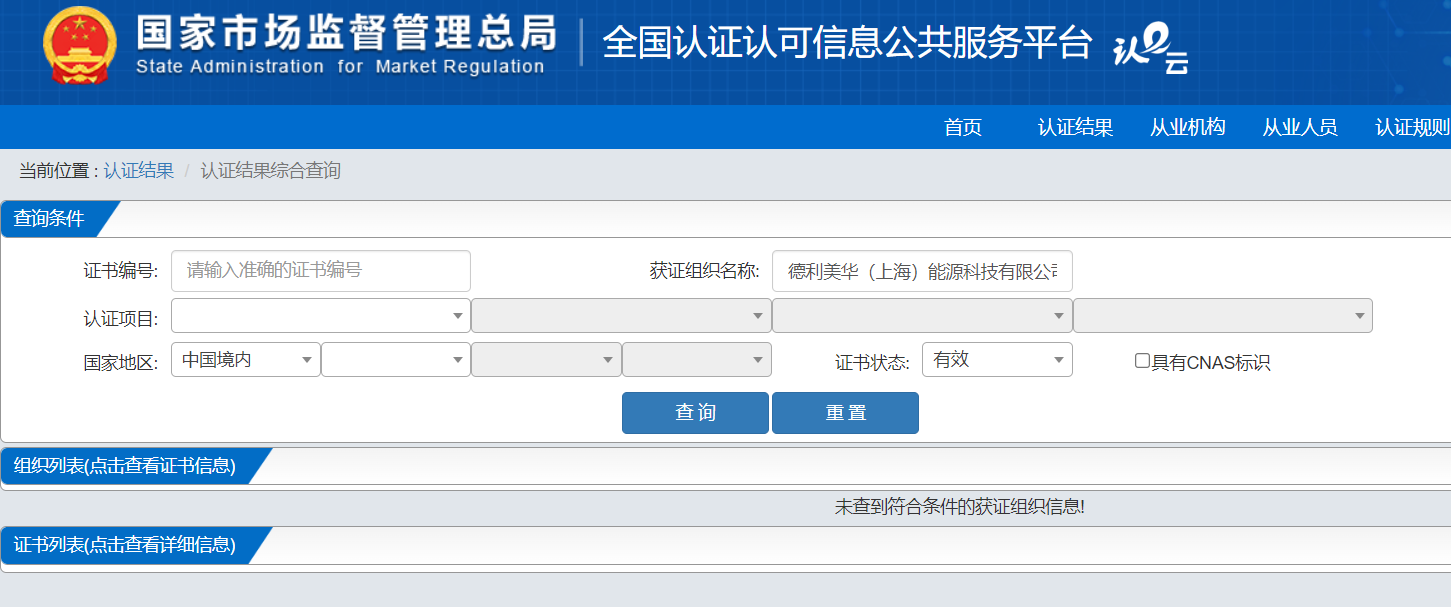Open the 认证规则 navigation menu
The width and height of the screenshot is (1451, 607).
tap(1412, 127)
